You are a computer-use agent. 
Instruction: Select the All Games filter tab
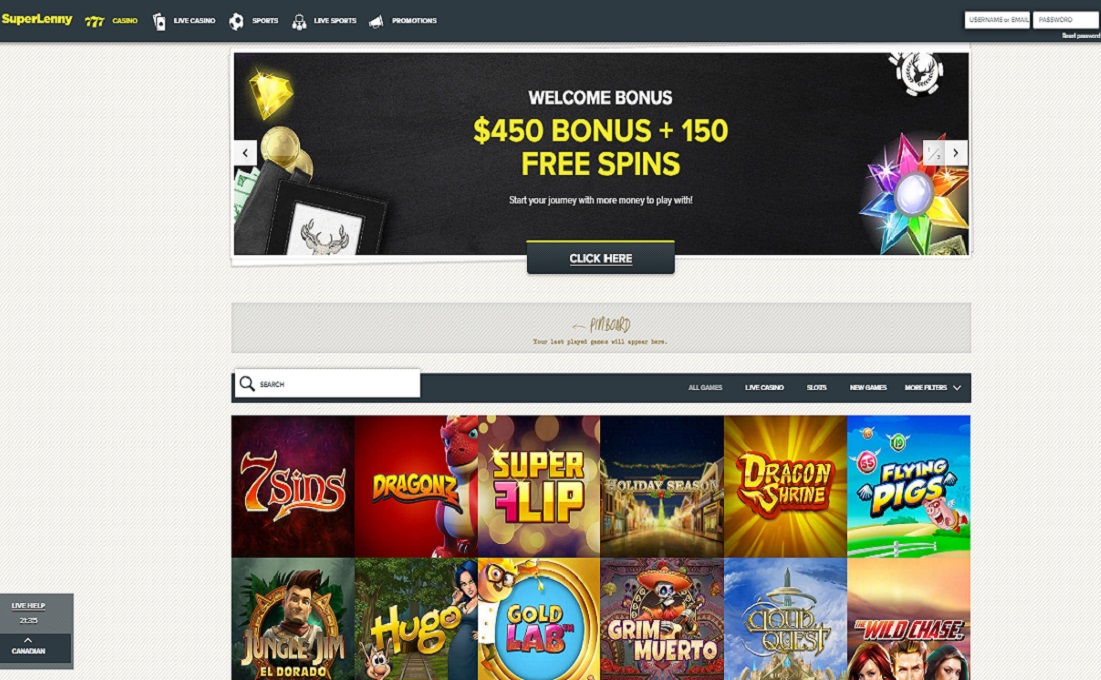pyautogui.click(x=705, y=388)
